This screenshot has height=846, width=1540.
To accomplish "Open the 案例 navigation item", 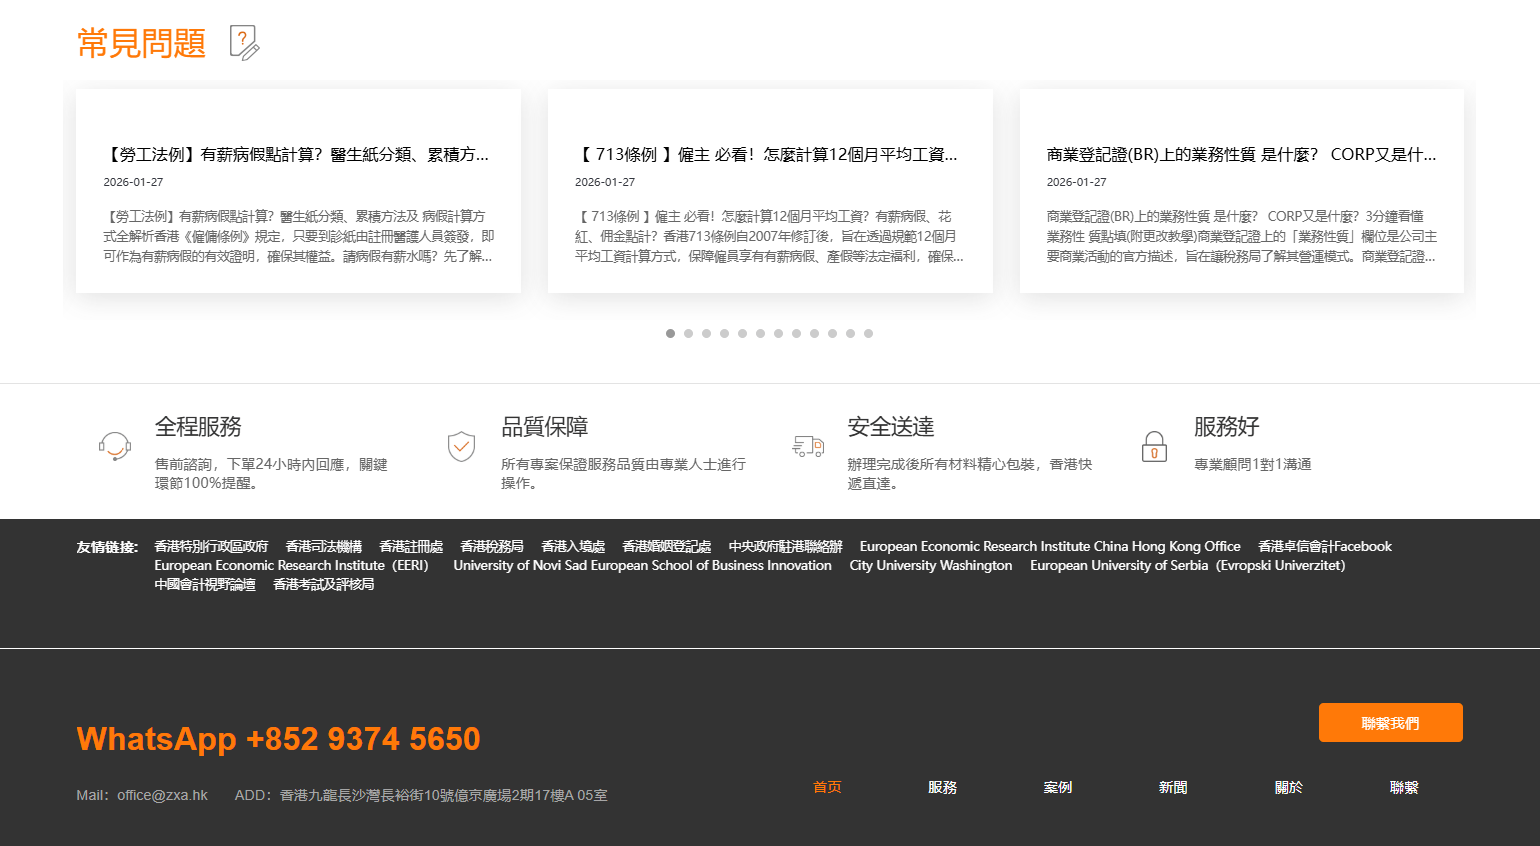I will coord(1057,787).
